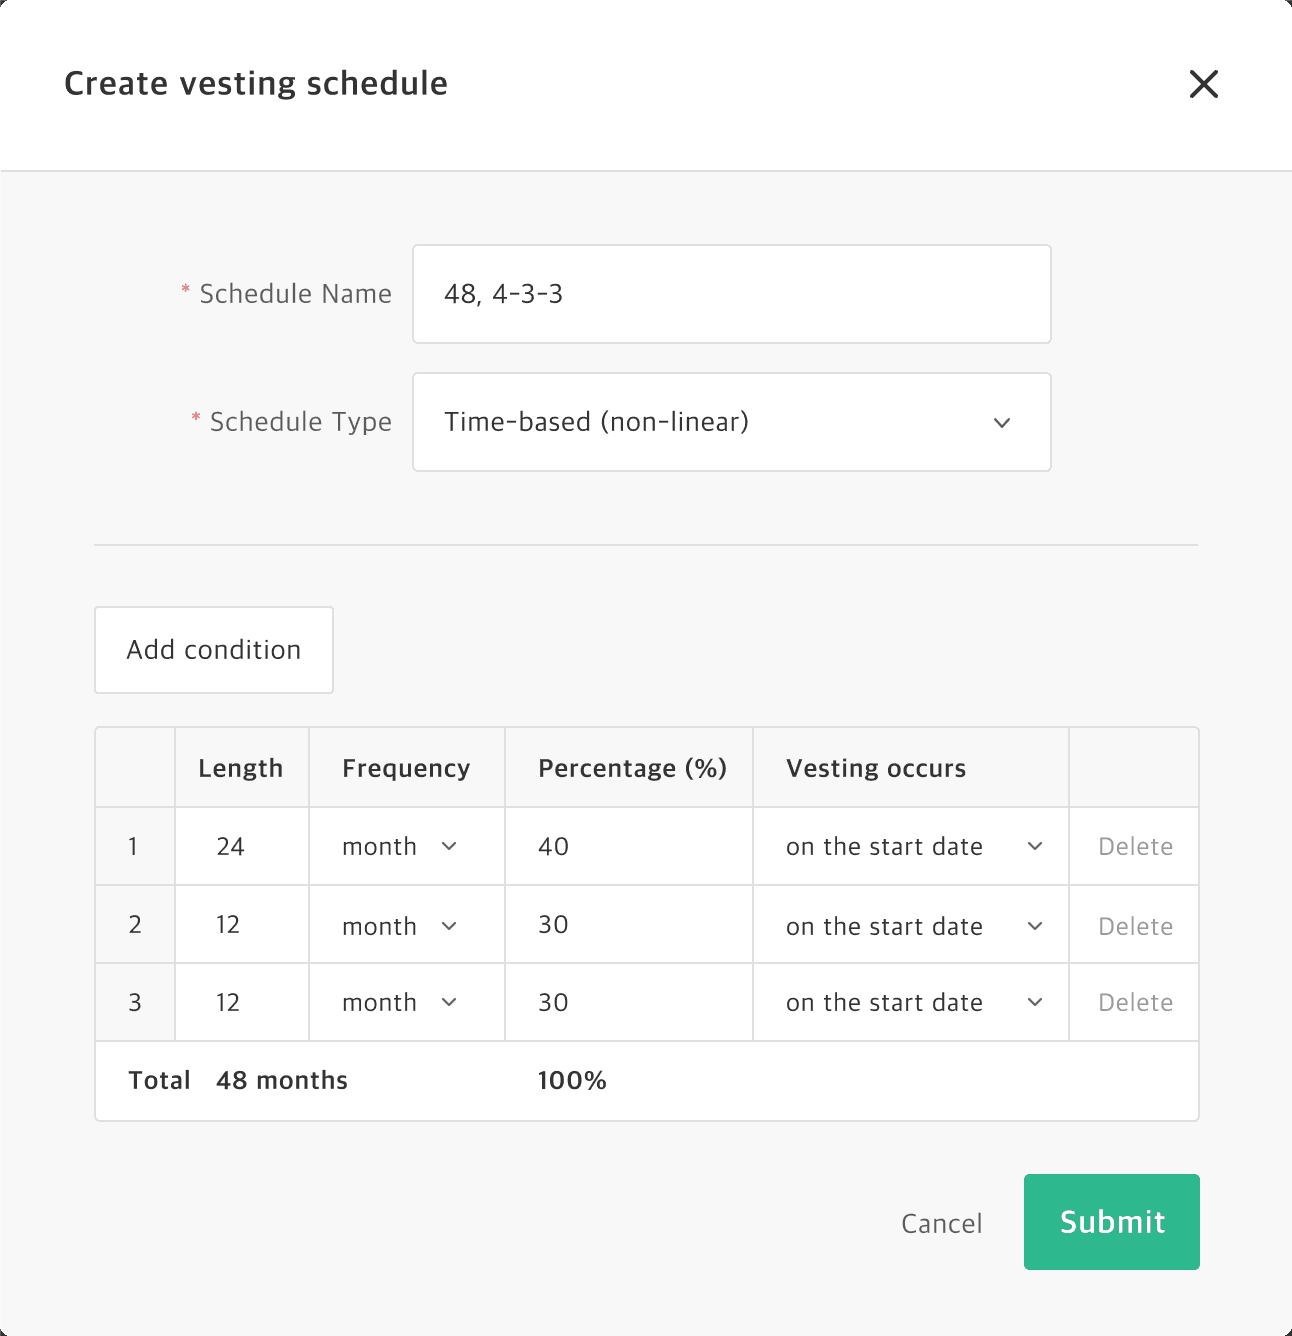1292x1336 pixels.
Task: Select the Length column header
Action: [x=240, y=767]
